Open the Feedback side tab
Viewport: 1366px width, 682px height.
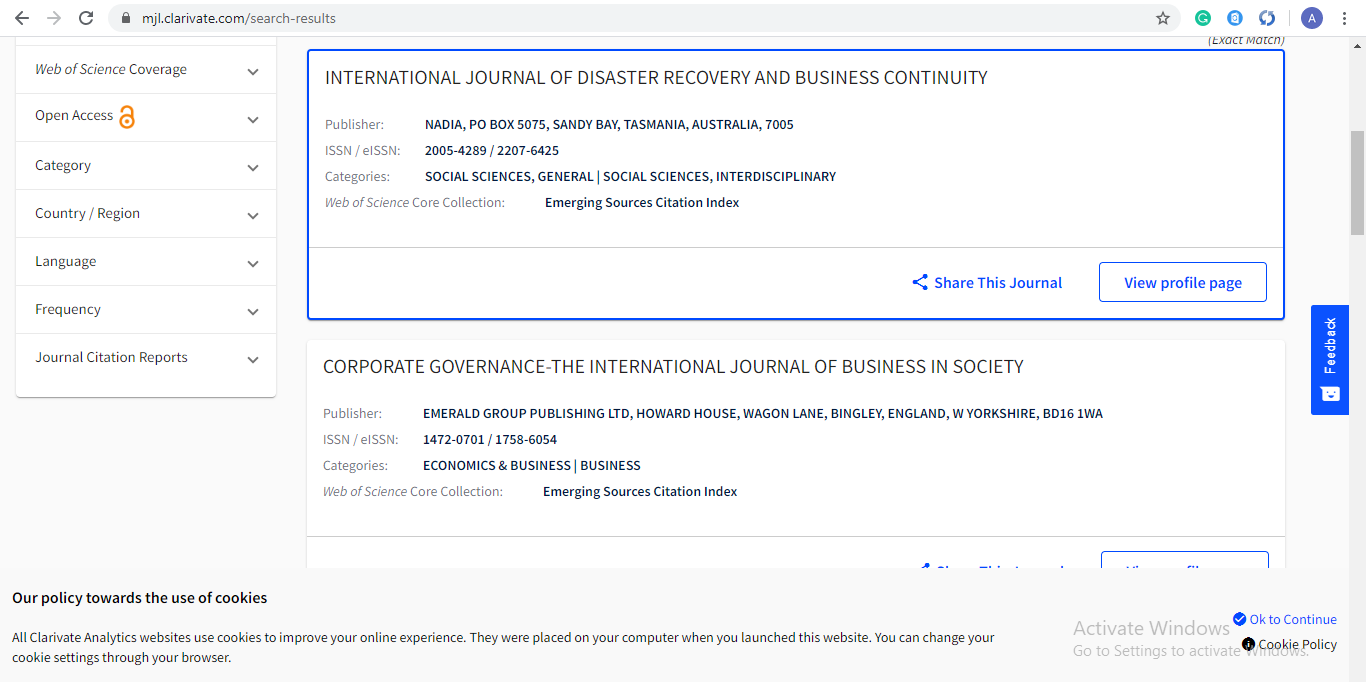pyautogui.click(x=1330, y=360)
